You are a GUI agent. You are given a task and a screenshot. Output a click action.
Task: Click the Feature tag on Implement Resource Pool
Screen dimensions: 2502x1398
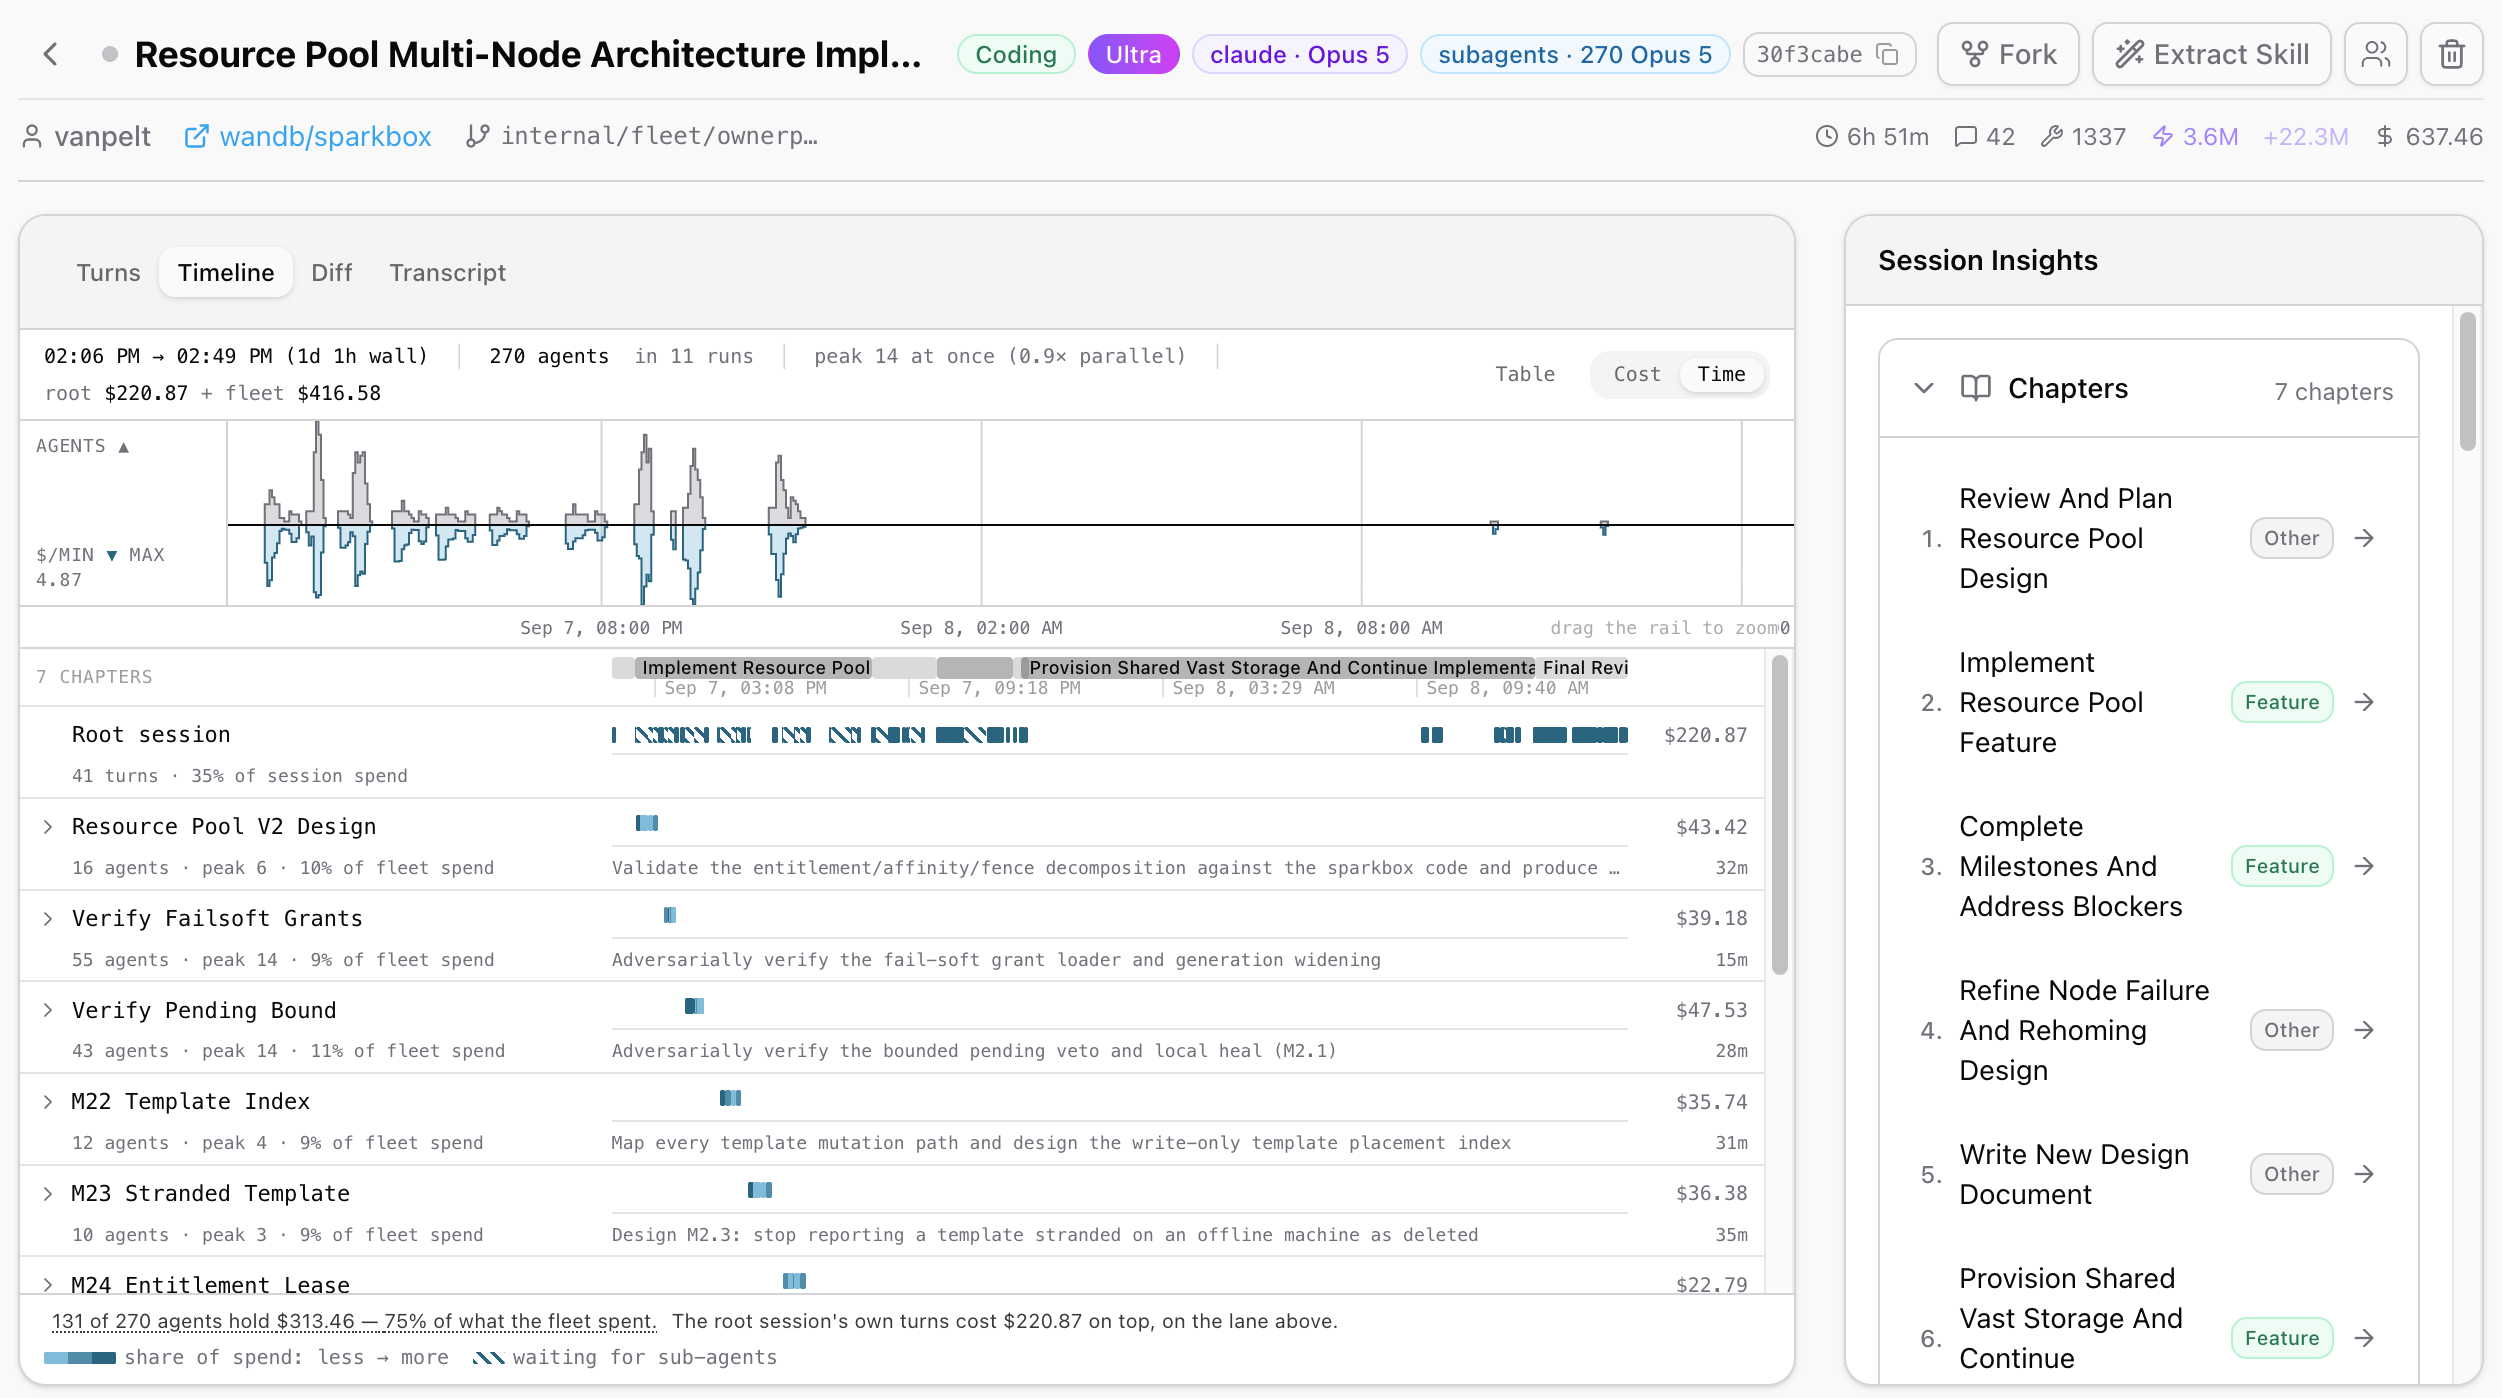[2282, 702]
